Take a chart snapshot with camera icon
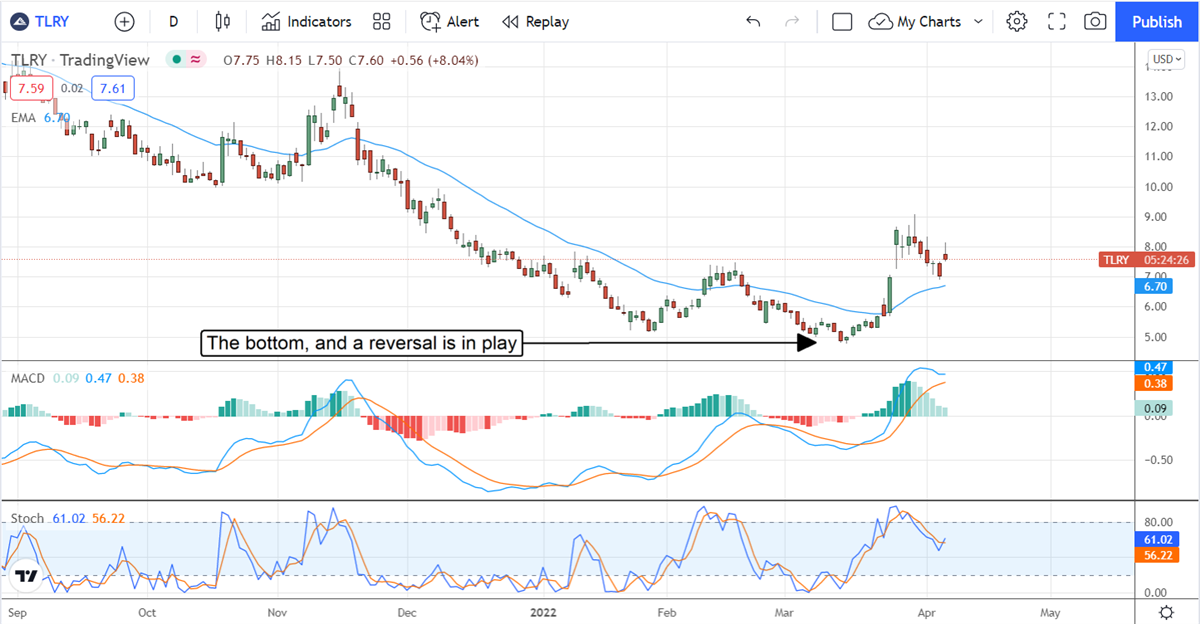Image resolution: width=1200 pixels, height=624 pixels. (x=1095, y=21)
